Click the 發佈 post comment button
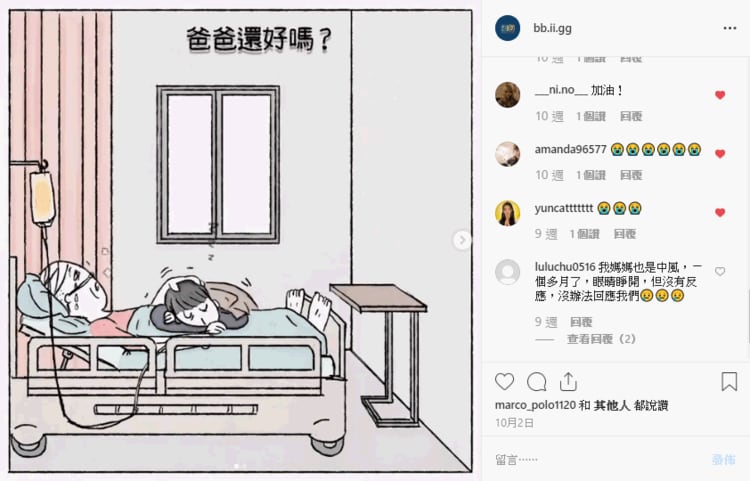The height and width of the screenshot is (481, 750). [x=723, y=459]
